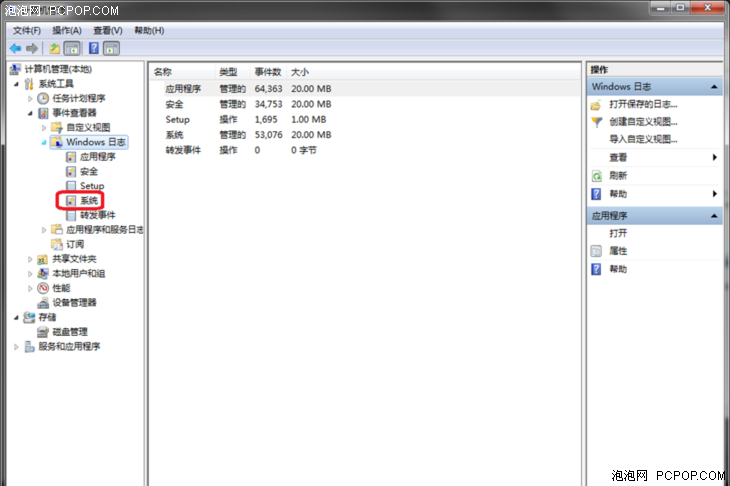Image resolution: width=730 pixels, height=486 pixels.
Task: Open the 帮助(H) menu
Action: [x=149, y=31]
